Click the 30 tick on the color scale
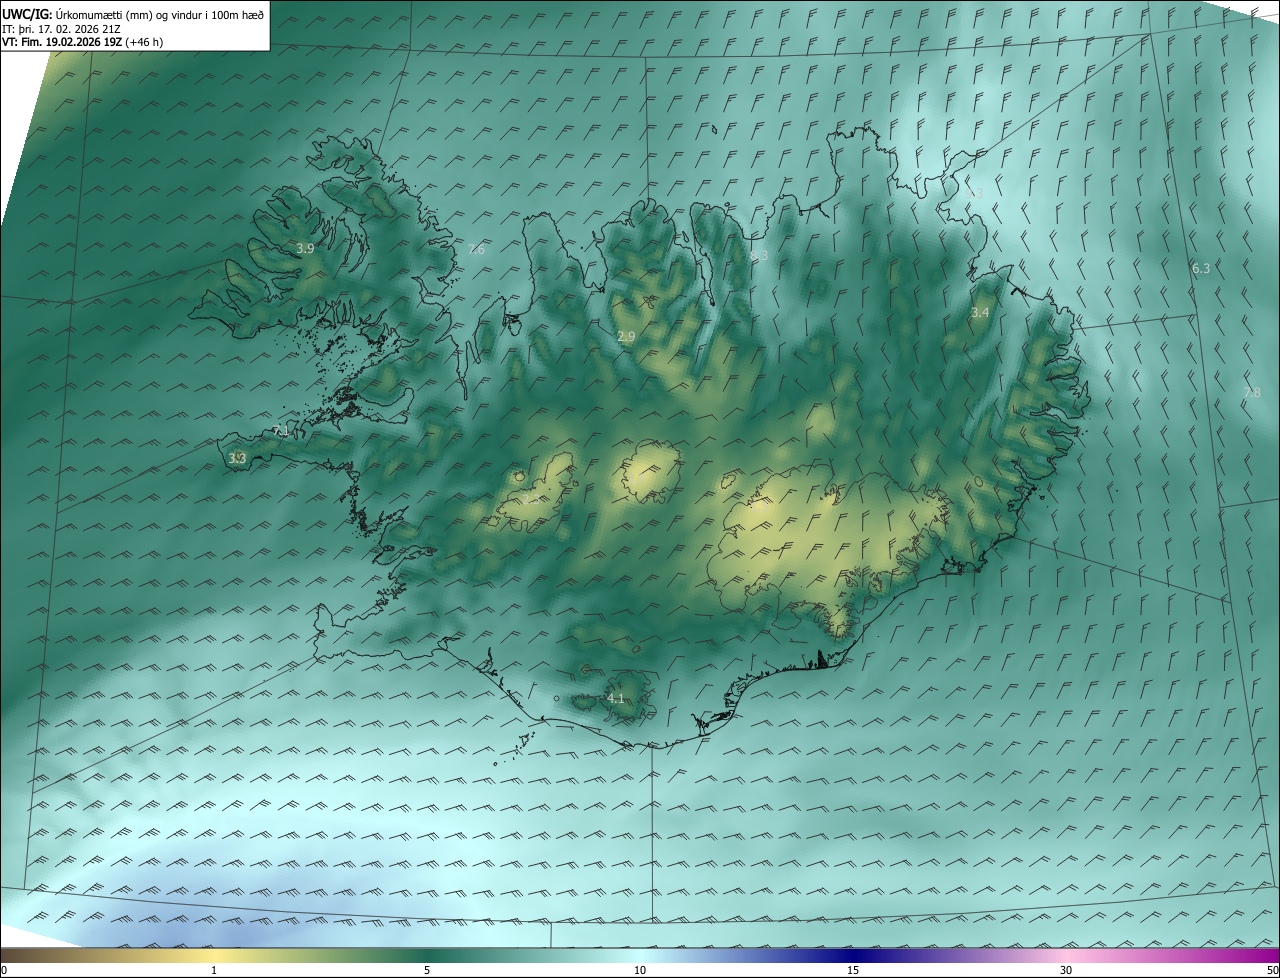The image size is (1280, 978). [1066, 970]
